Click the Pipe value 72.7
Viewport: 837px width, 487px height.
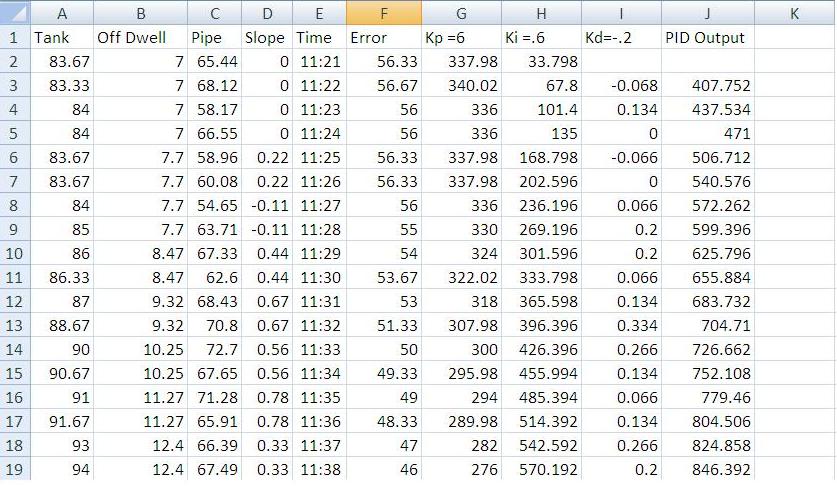214,350
